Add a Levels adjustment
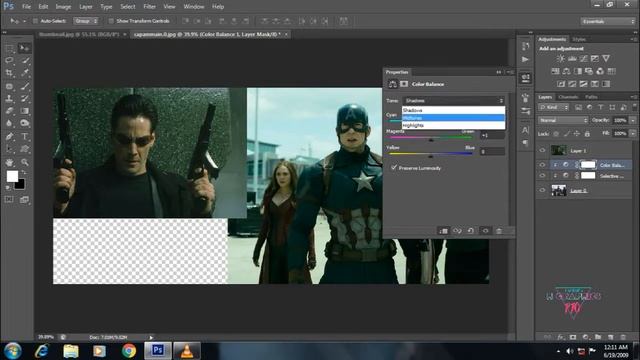The image size is (640, 360). click(572, 59)
